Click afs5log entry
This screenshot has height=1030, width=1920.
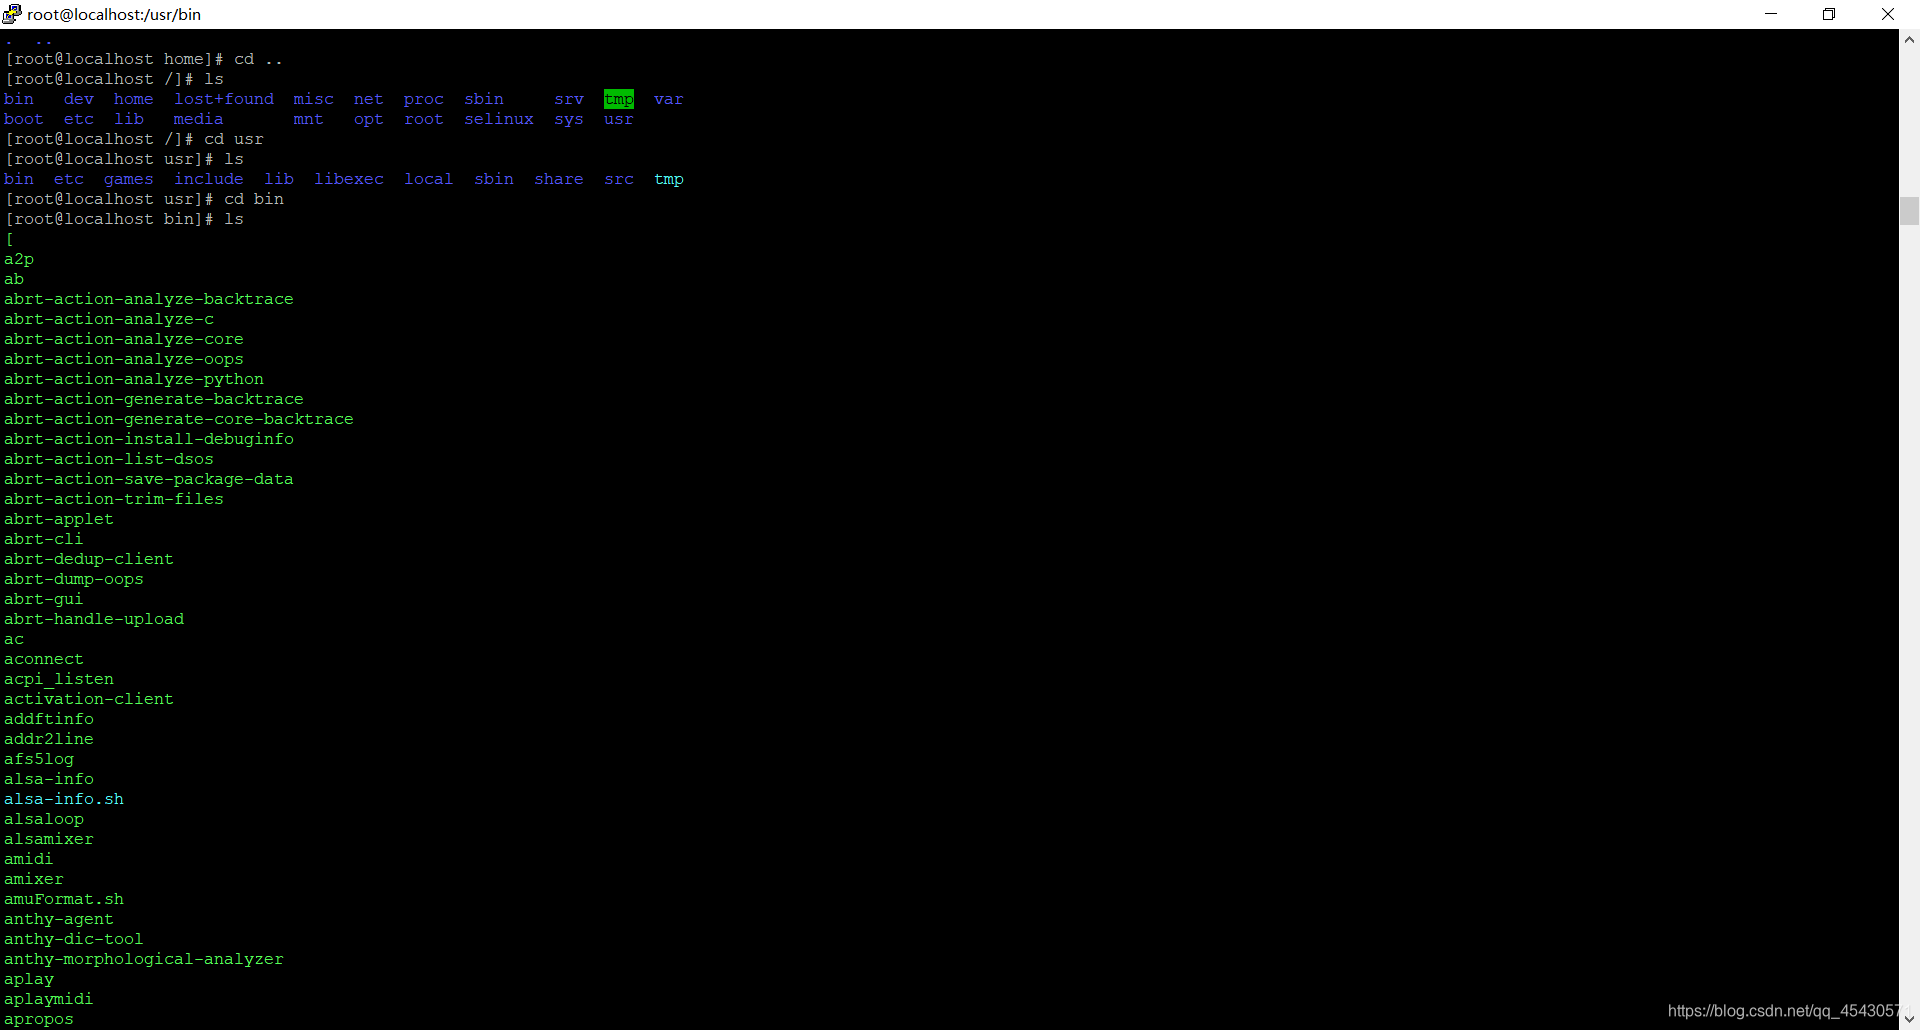(39, 759)
